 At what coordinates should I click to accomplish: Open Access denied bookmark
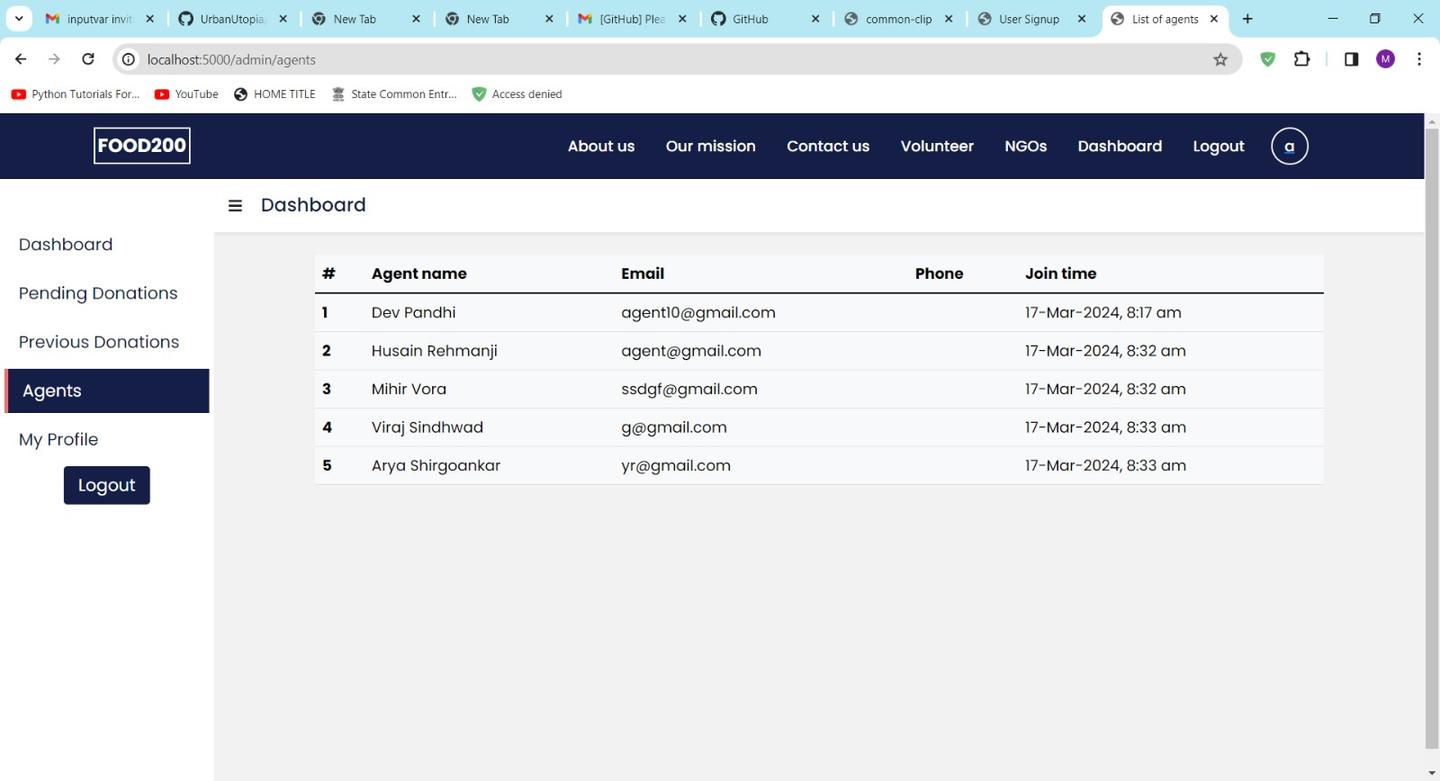pyautogui.click(x=517, y=94)
